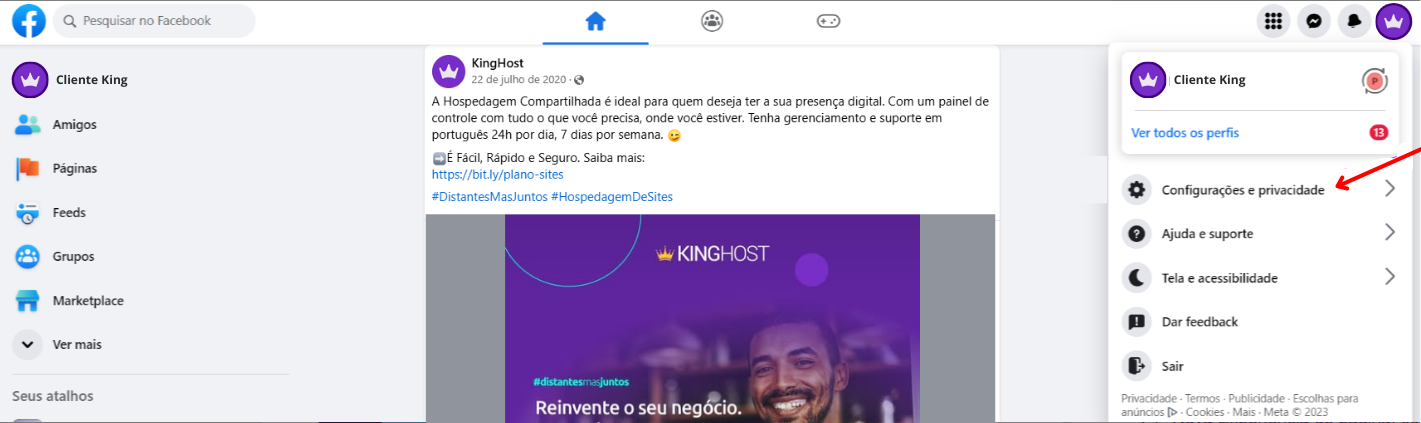Select the Home tab icon
The height and width of the screenshot is (423, 1421).
[595, 21]
